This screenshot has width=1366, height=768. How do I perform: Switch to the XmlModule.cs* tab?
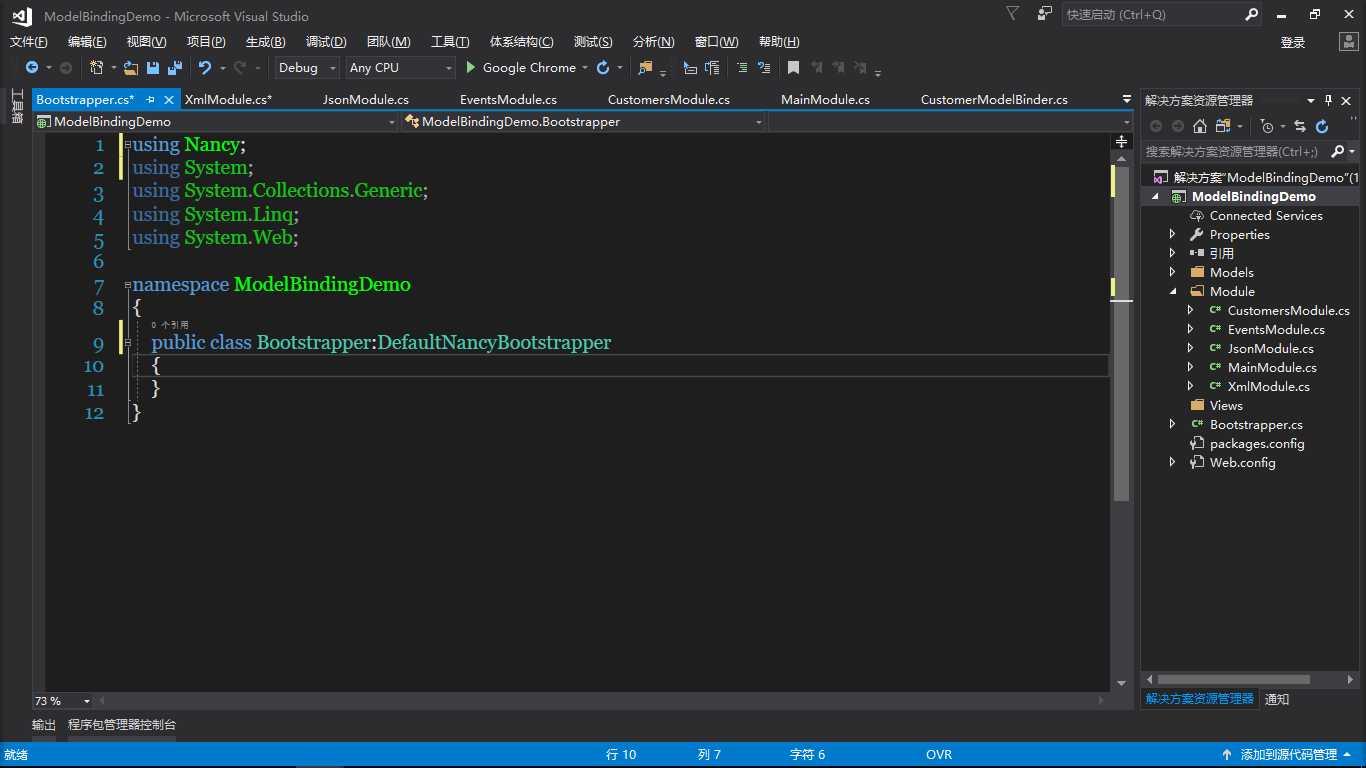pos(228,100)
